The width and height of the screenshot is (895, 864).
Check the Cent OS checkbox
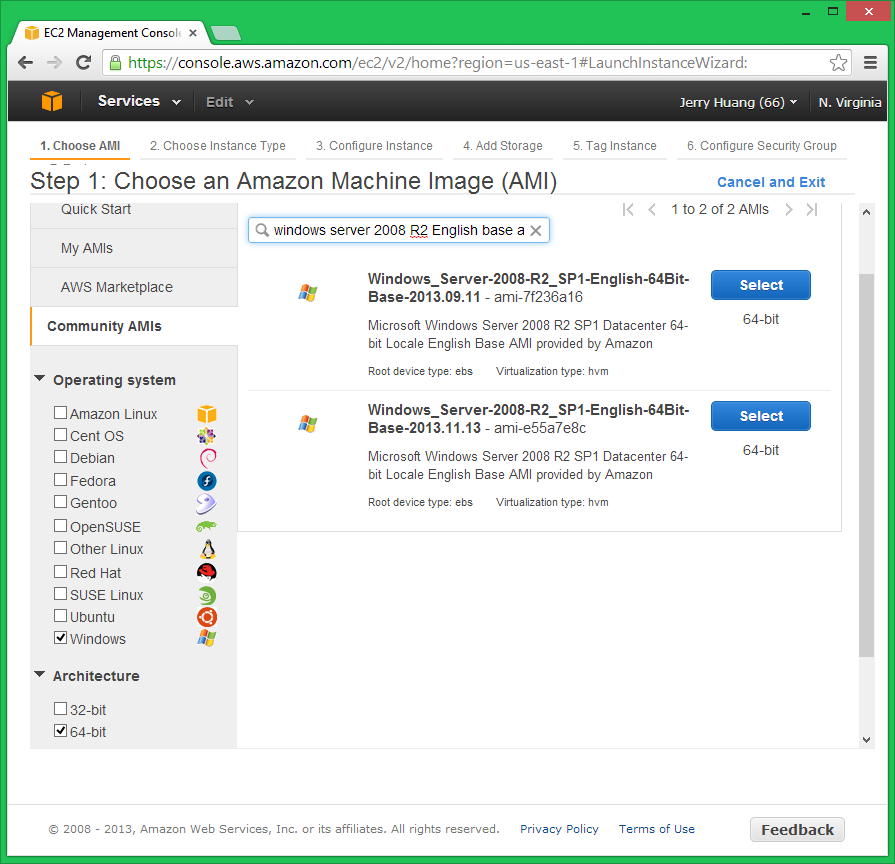pyautogui.click(x=61, y=435)
